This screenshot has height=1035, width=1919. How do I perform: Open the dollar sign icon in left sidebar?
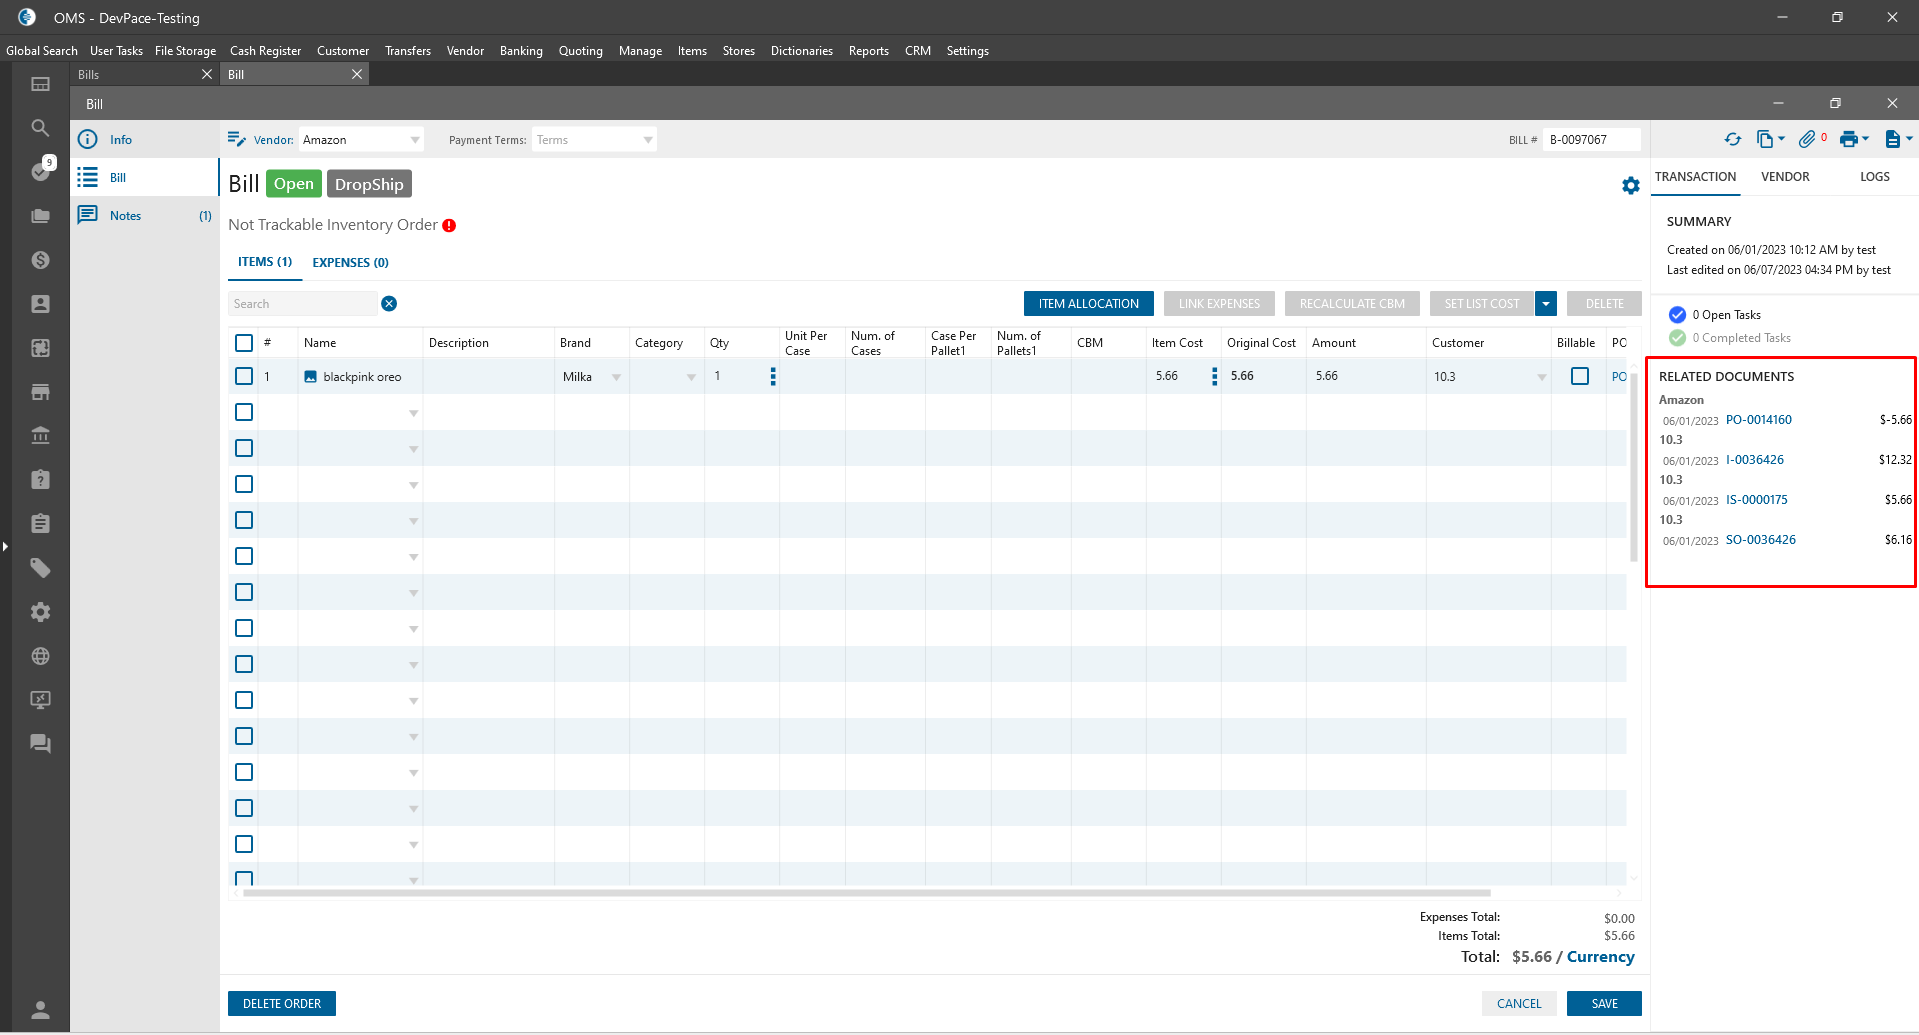[40, 260]
